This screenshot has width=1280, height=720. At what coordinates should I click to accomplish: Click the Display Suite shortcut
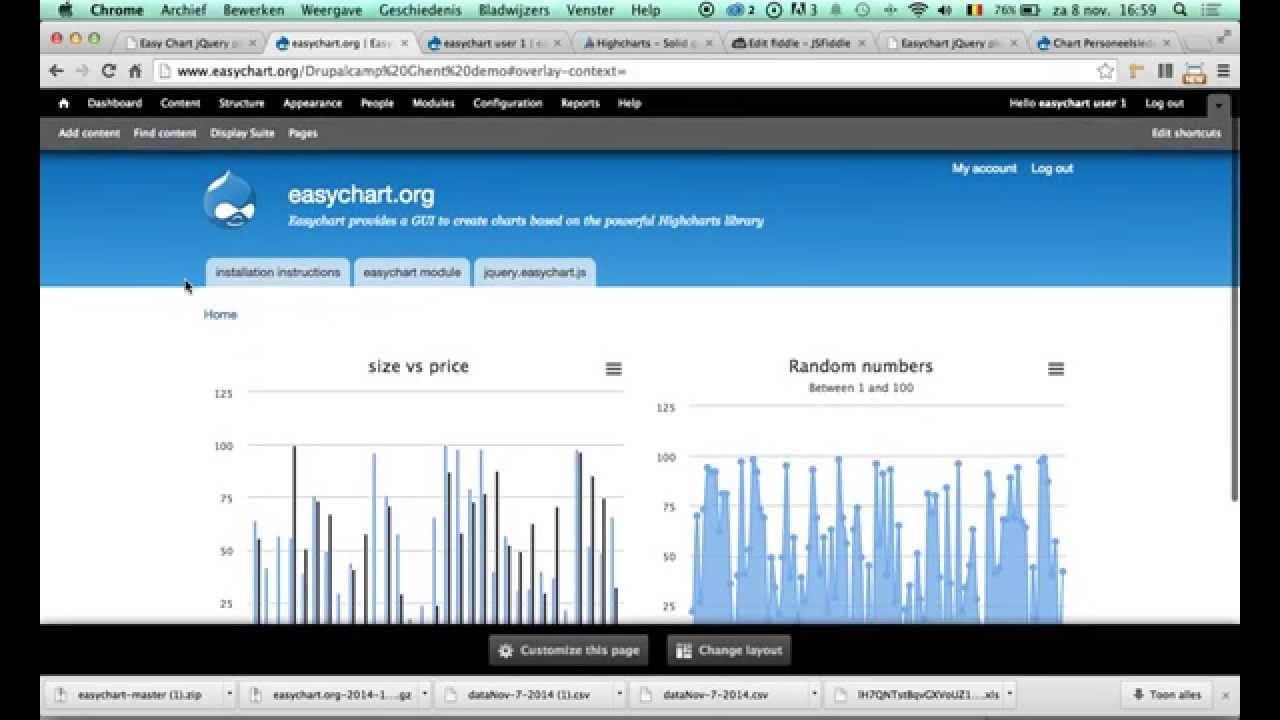tap(242, 133)
